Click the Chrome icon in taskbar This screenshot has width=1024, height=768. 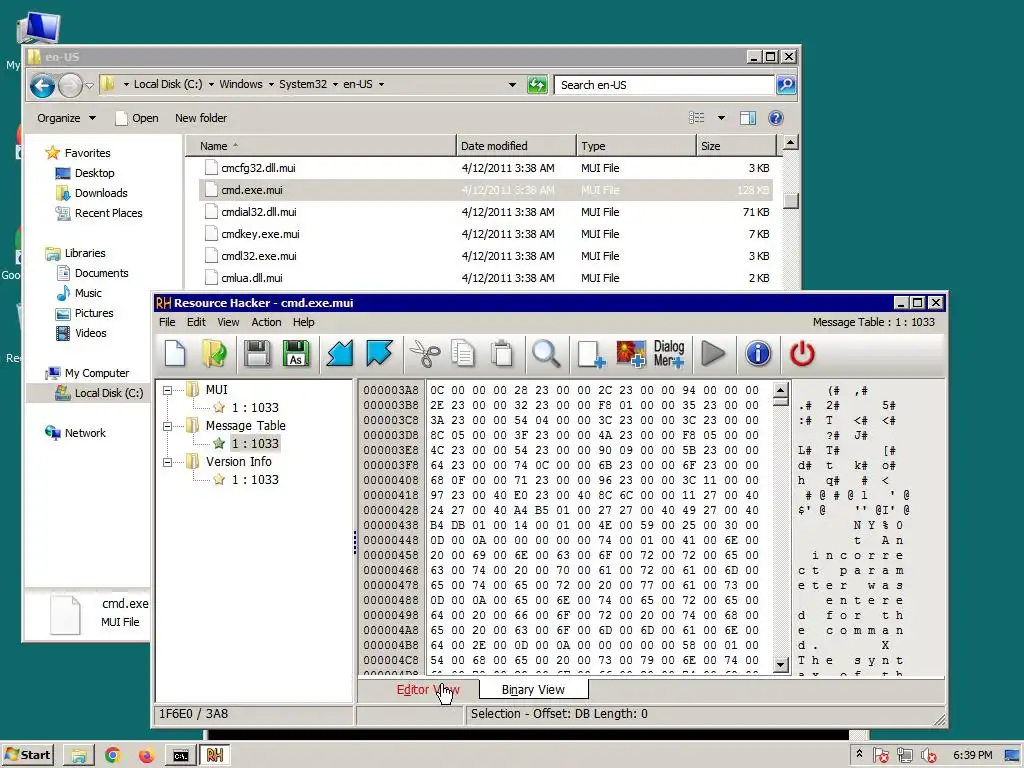(x=112, y=755)
